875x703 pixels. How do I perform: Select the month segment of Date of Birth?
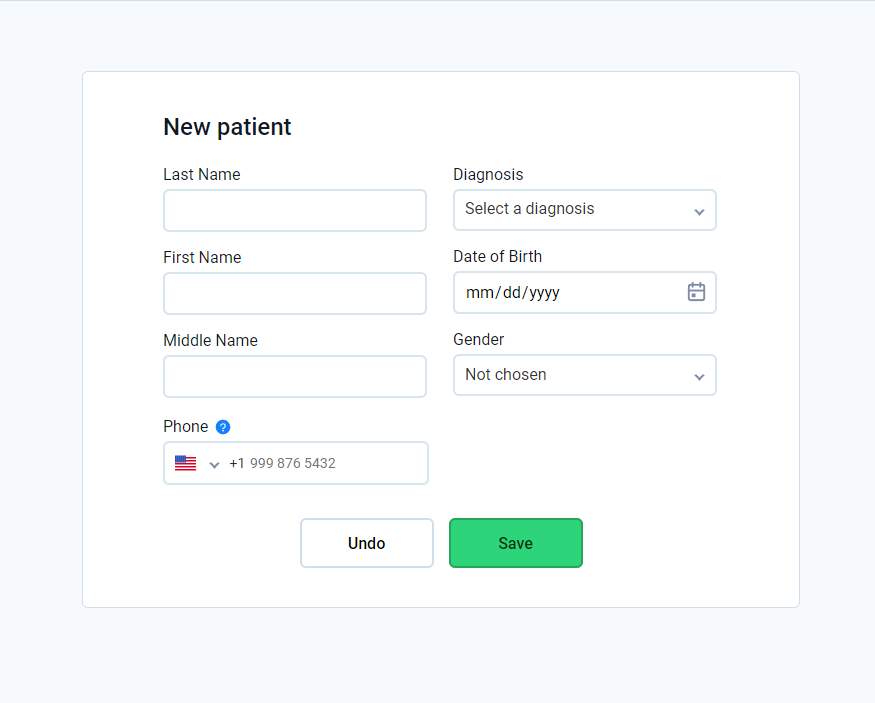[x=481, y=293]
